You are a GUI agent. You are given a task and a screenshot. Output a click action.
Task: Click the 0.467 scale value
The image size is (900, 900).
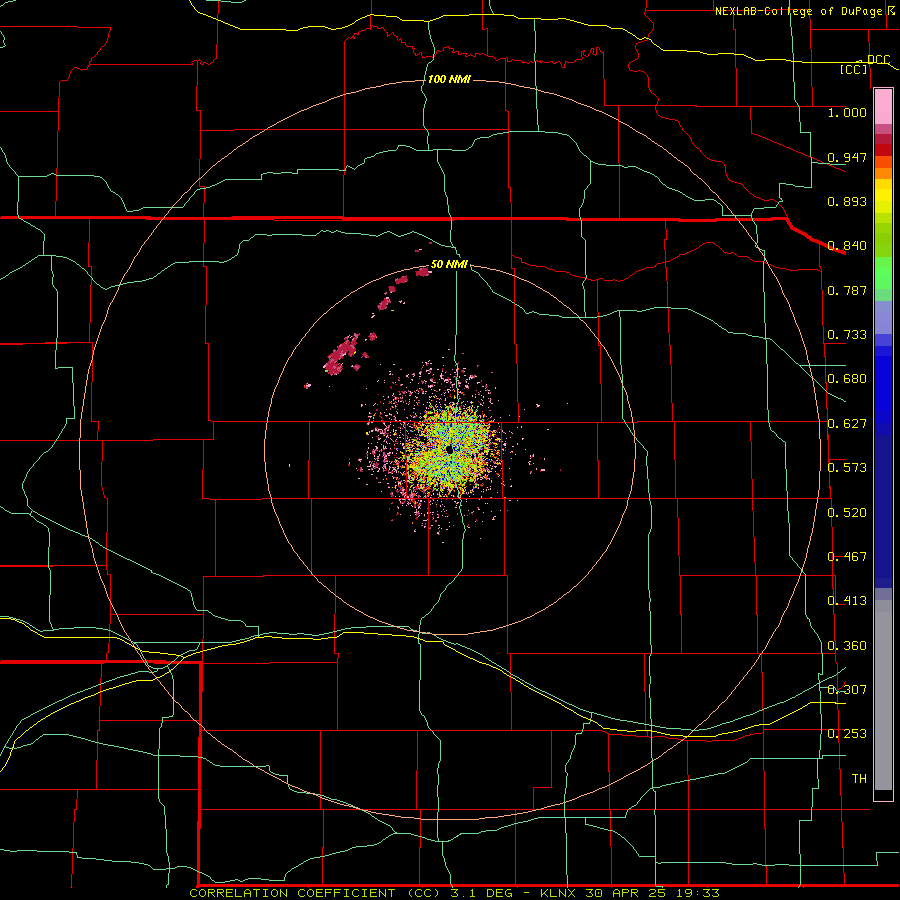pos(847,557)
